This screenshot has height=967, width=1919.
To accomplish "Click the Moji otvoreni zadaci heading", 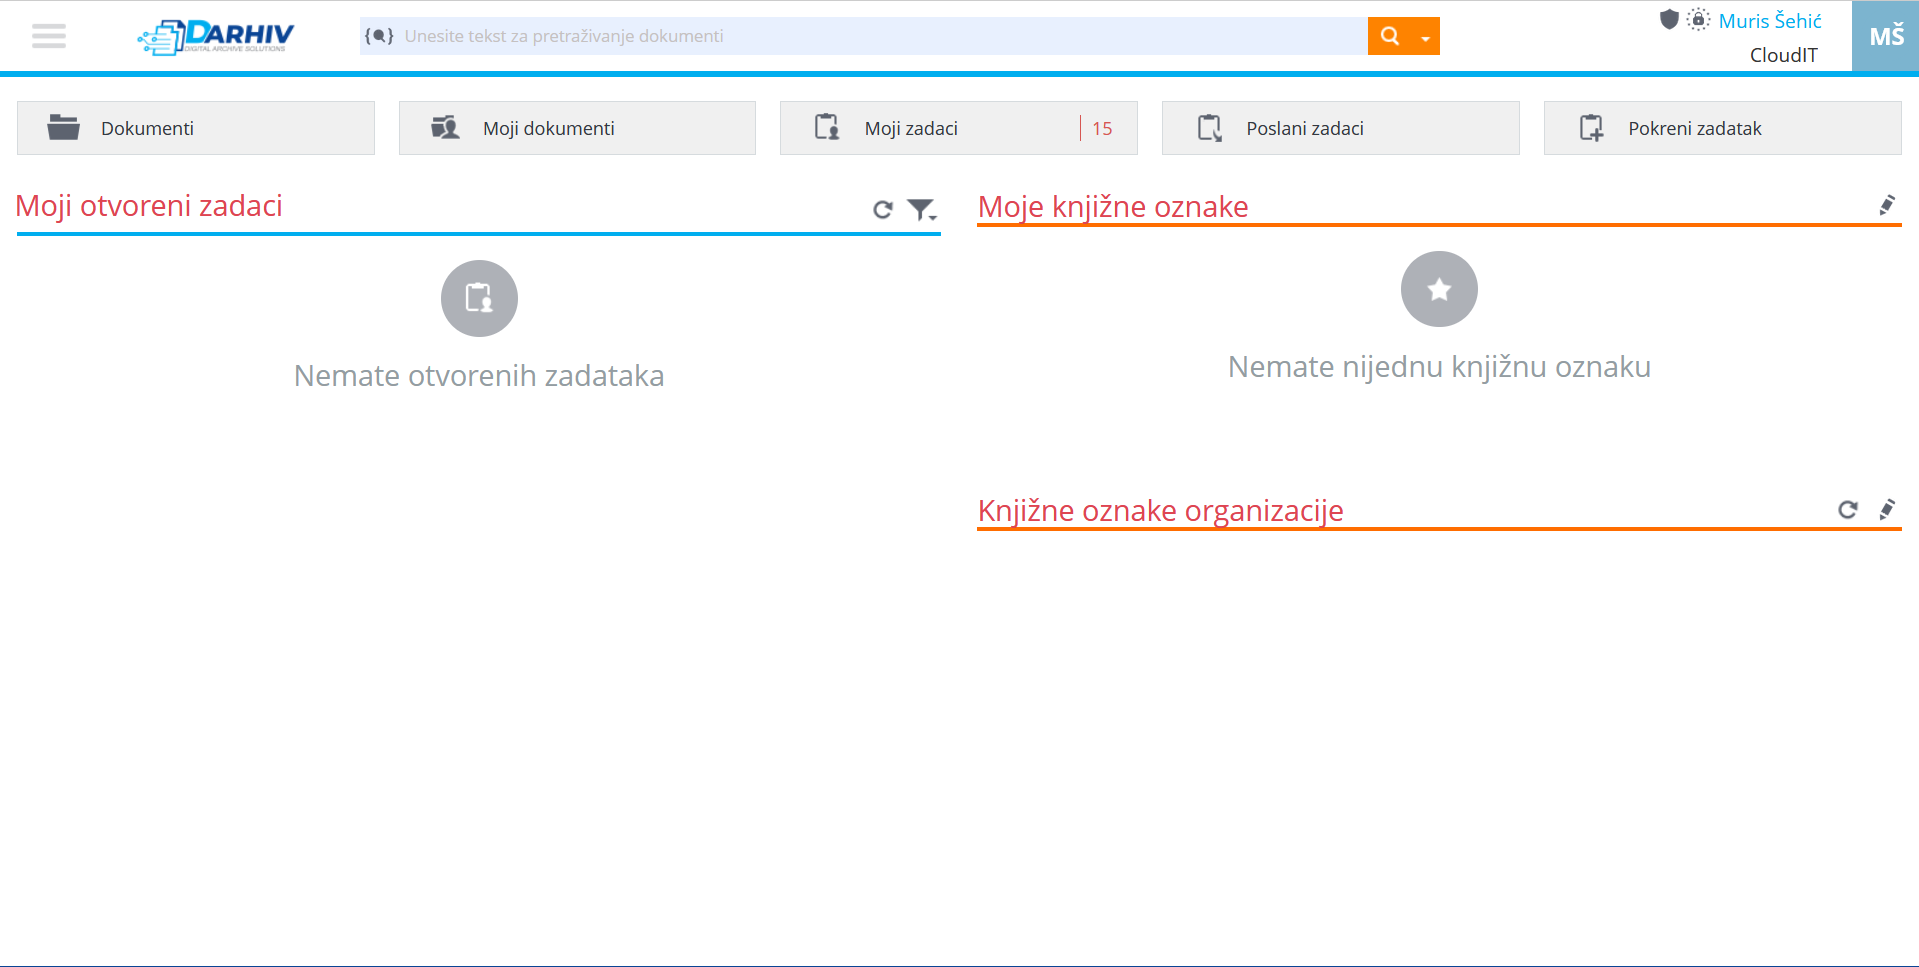I will pos(149,205).
